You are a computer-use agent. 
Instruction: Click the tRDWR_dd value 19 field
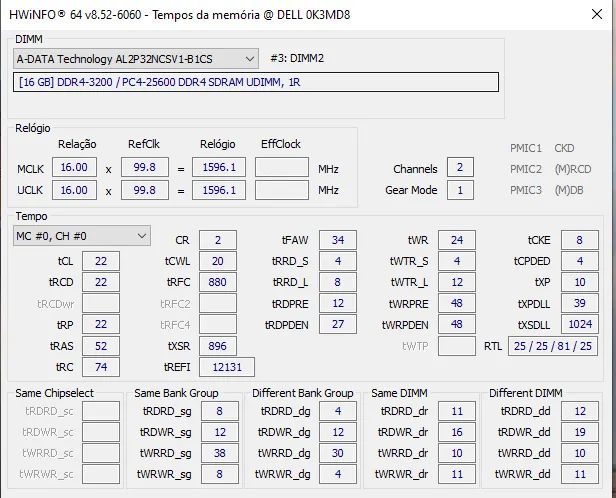click(x=580, y=432)
